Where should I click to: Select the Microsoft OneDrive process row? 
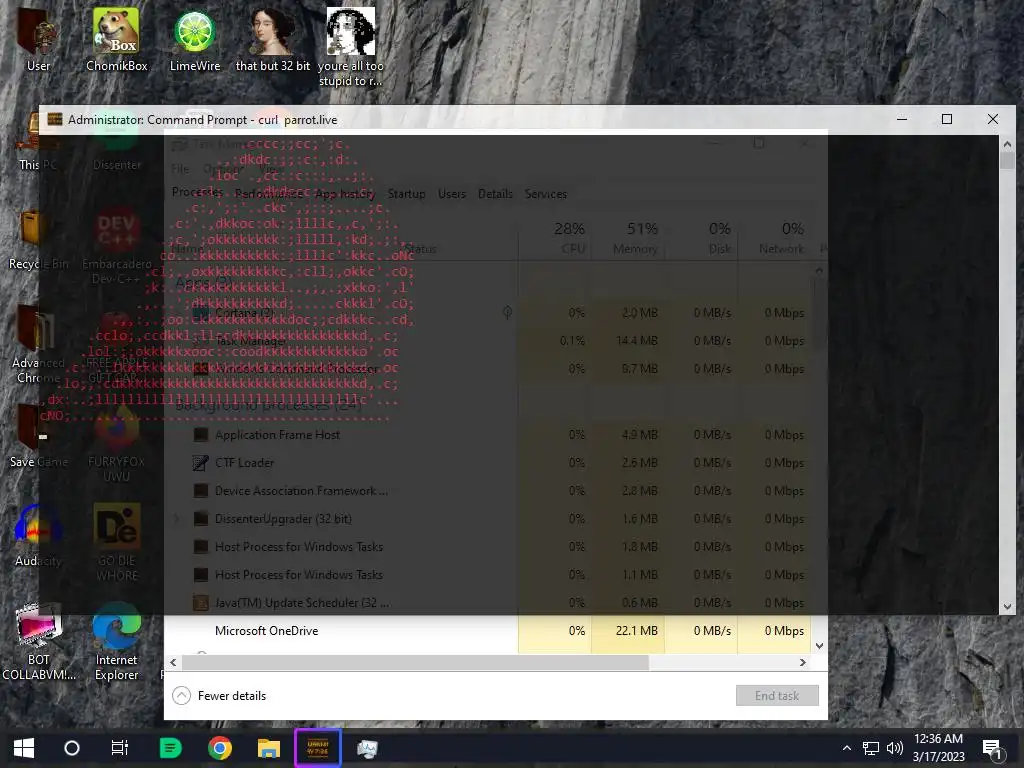point(488,631)
